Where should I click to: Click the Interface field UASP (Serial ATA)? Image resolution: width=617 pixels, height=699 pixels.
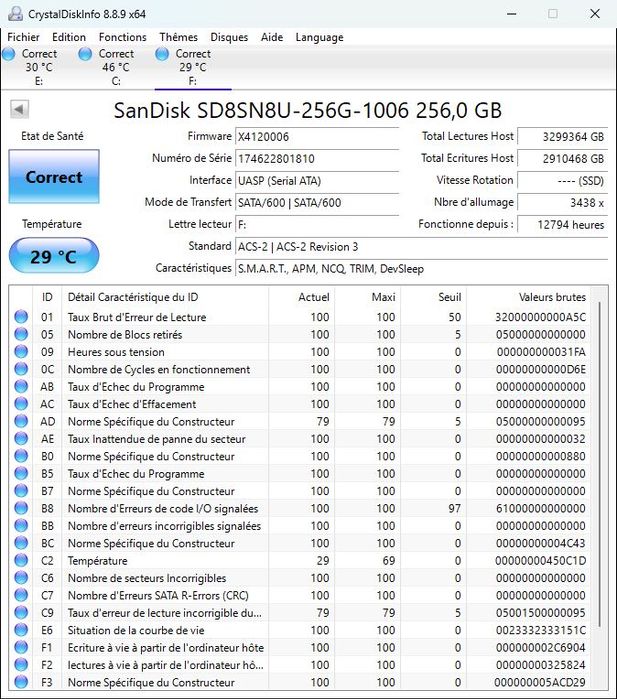(317, 181)
